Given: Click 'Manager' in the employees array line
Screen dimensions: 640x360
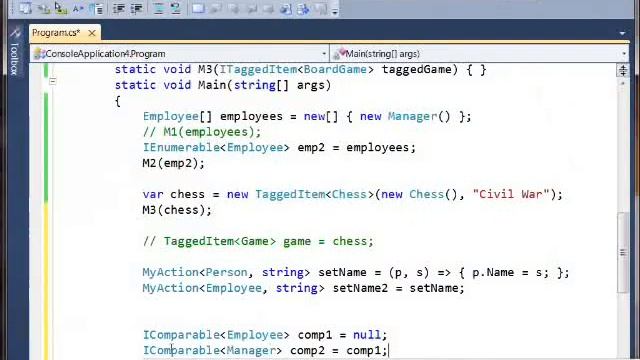Looking at the screenshot, I should [x=412, y=116].
